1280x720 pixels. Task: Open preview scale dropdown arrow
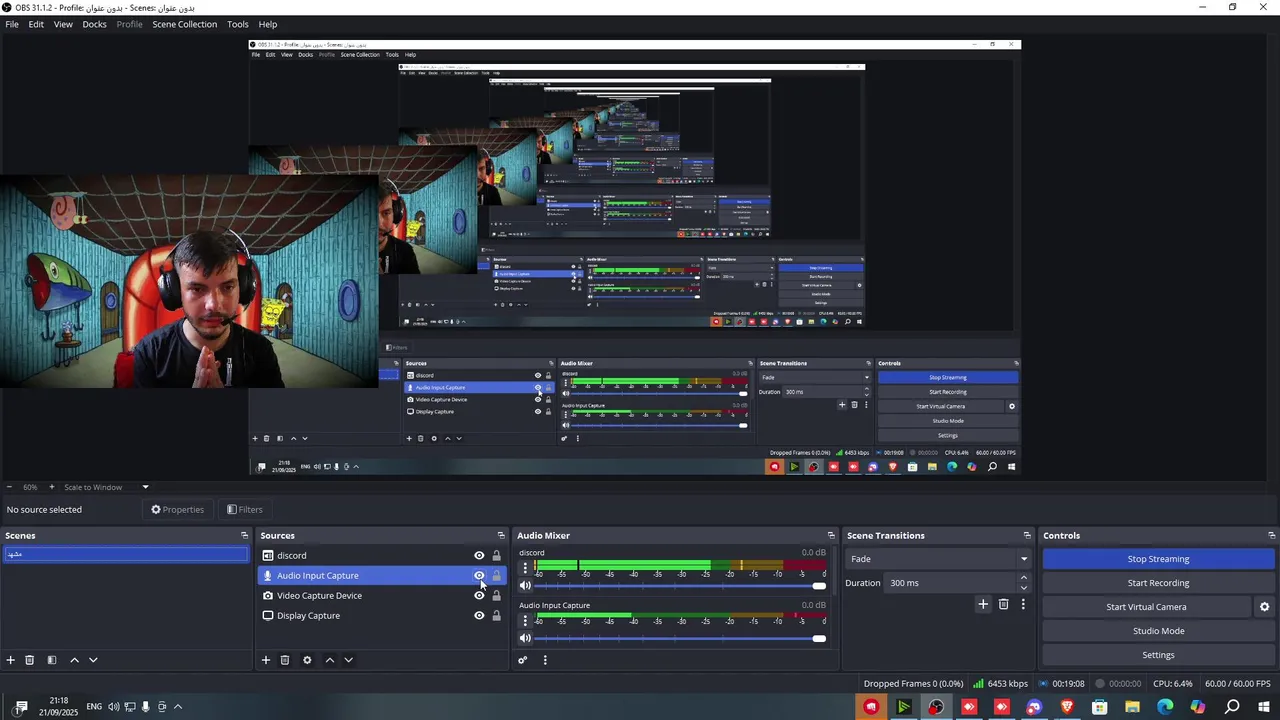[x=145, y=488]
